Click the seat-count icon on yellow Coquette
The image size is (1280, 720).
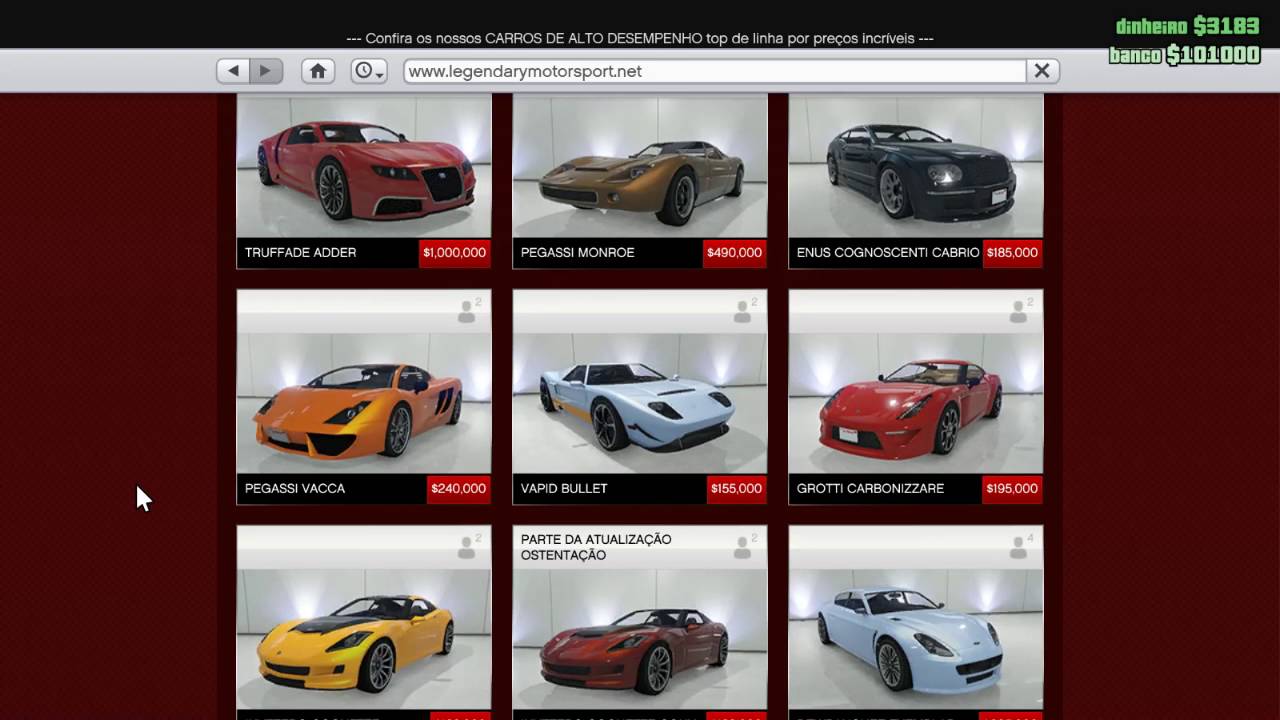click(x=468, y=547)
